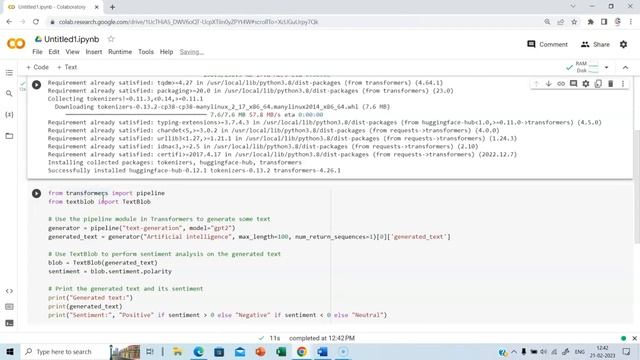640x360 pixels.
Task: Open Chrome three-dot menu
Action: point(631,22)
